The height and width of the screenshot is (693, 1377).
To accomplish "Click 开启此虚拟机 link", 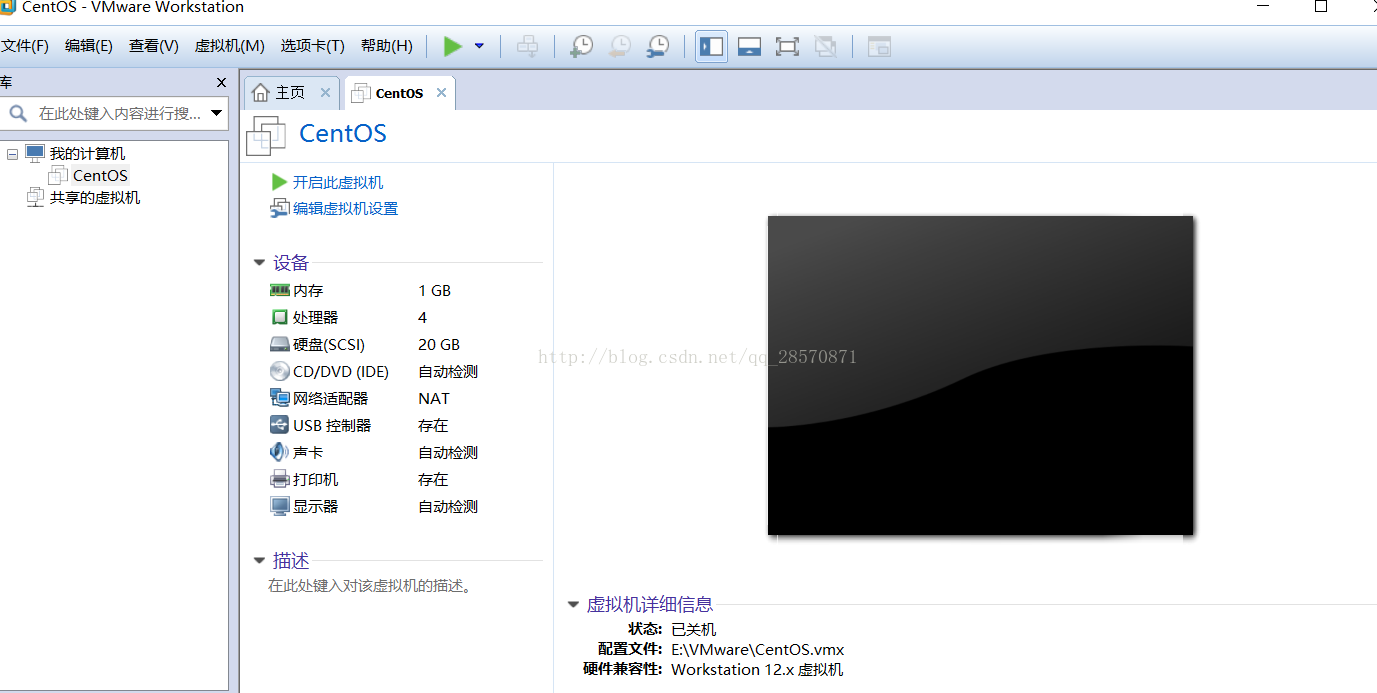I will [x=337, y=182].
